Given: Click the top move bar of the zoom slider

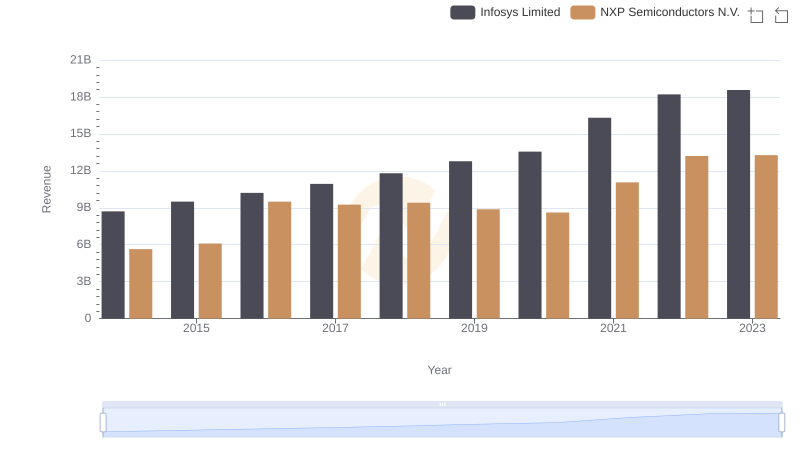Looking at the screenshot, I should pos(442,404).
